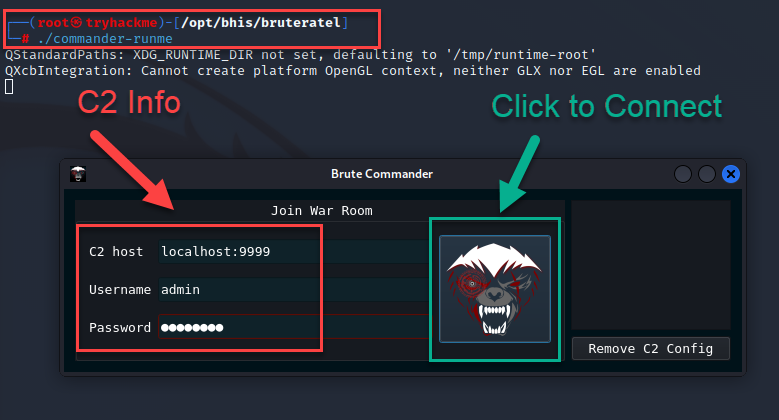779x420 pixels.
Task: Click the Join War Room header
Action: point(321,211)
